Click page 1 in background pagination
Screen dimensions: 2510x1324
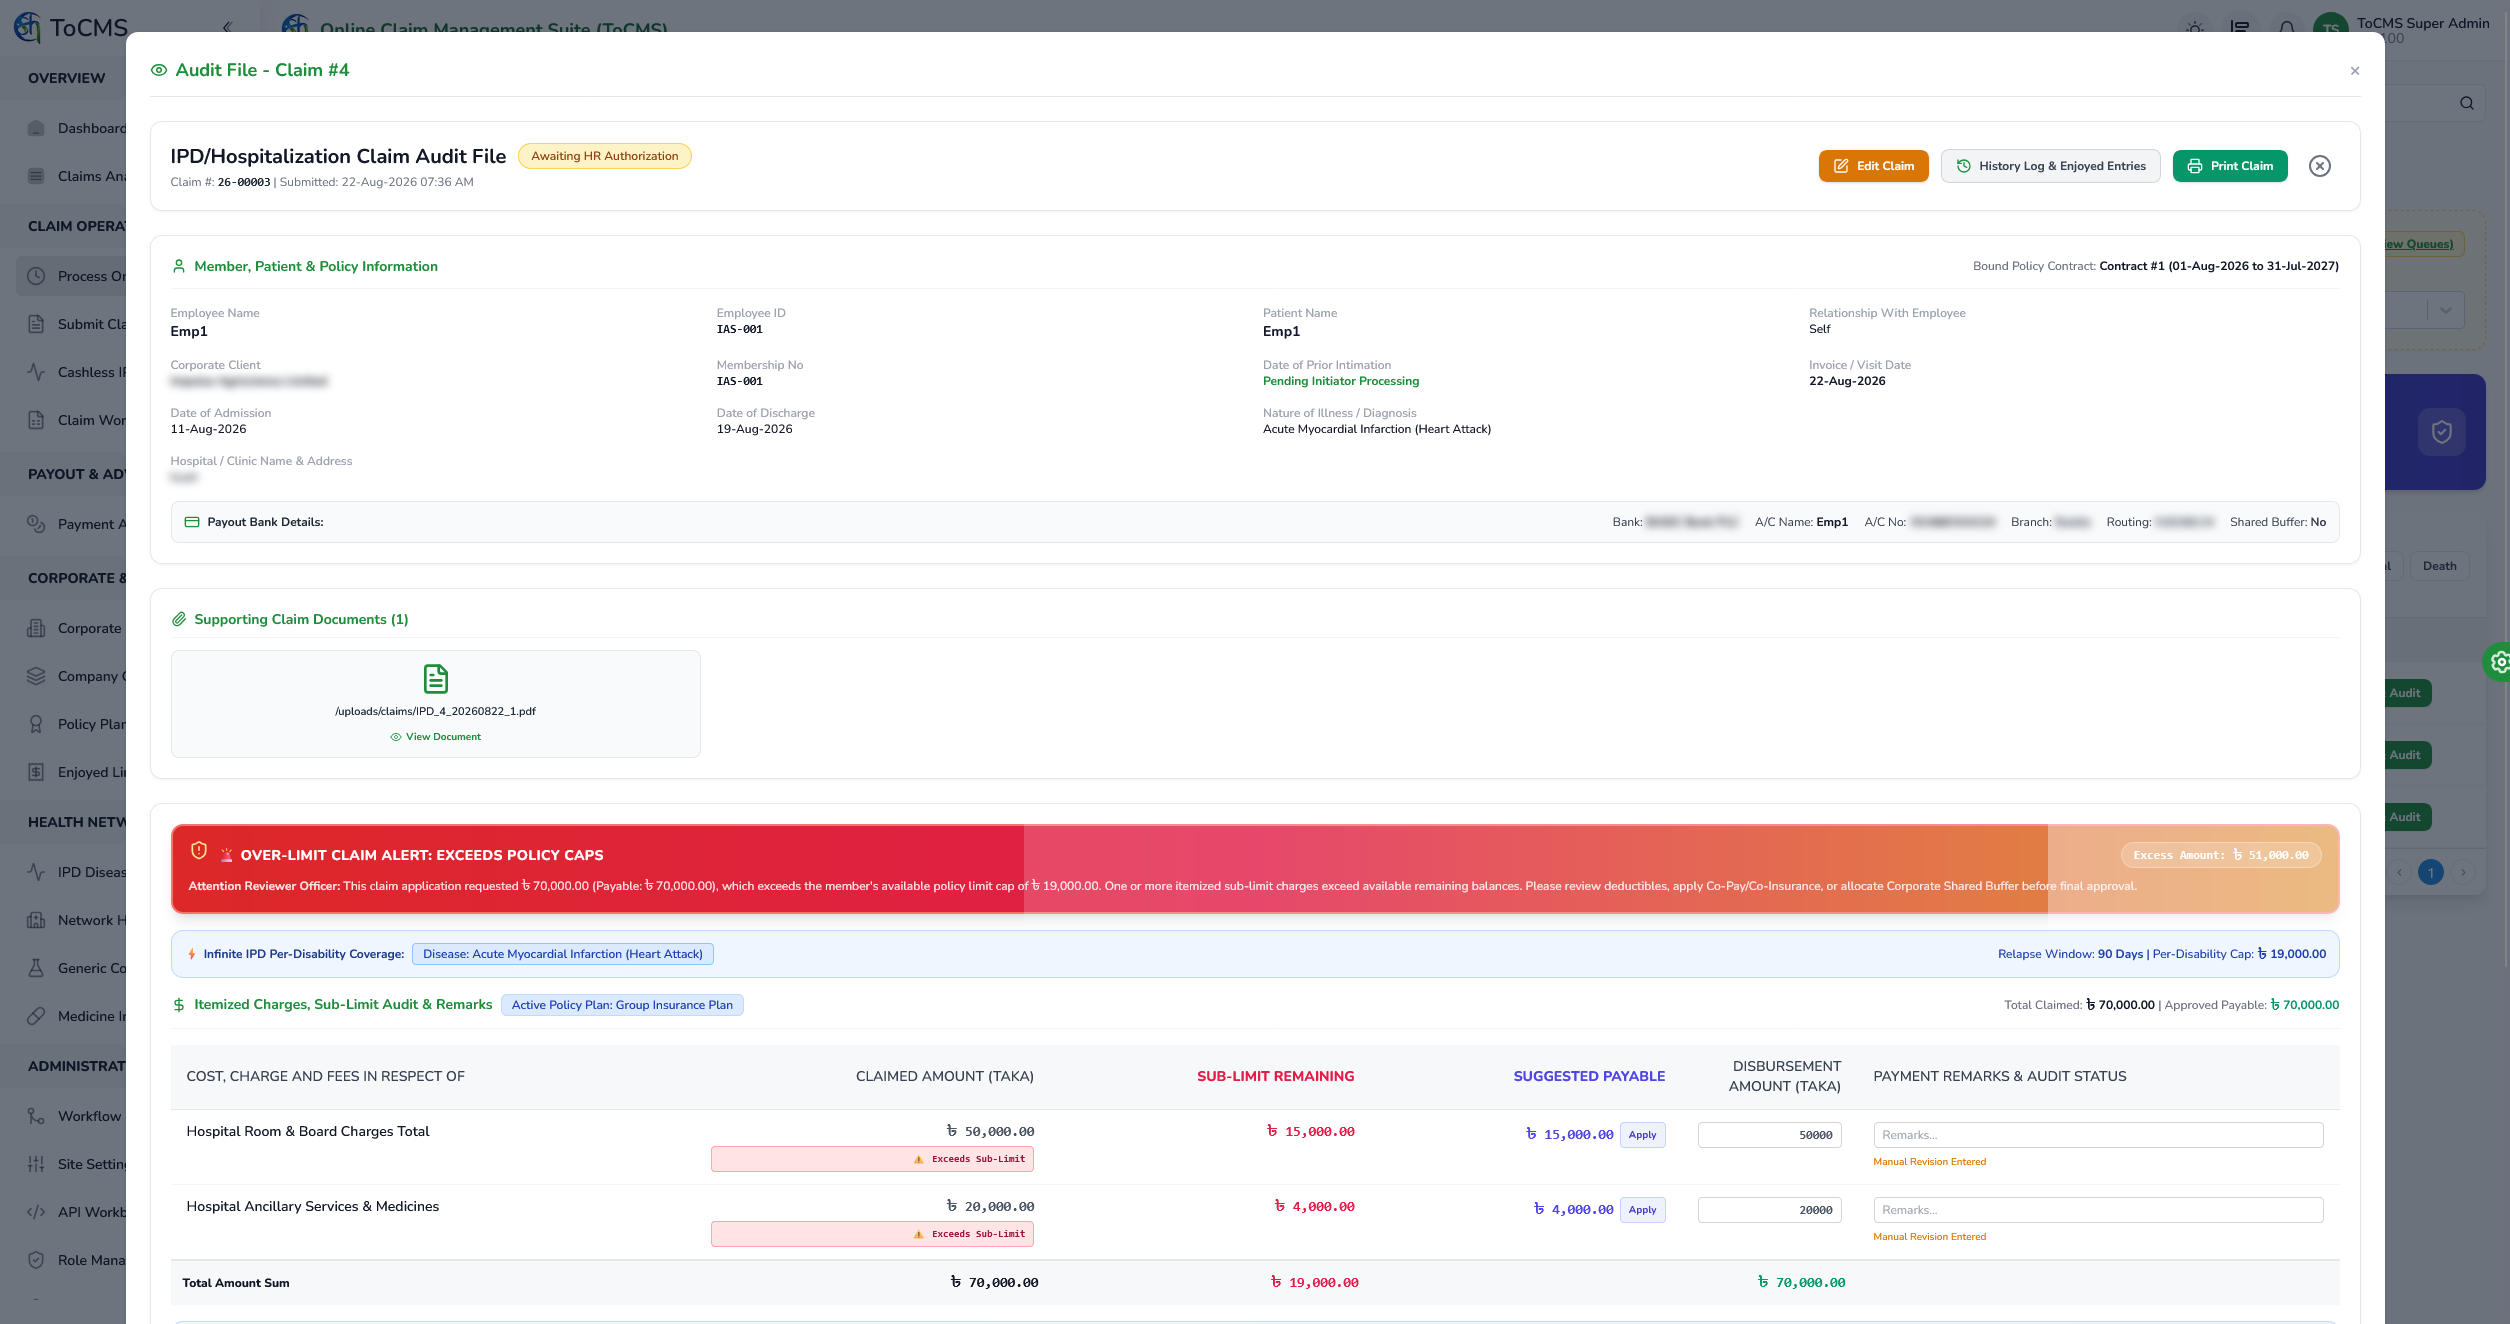pos(2431,872)
